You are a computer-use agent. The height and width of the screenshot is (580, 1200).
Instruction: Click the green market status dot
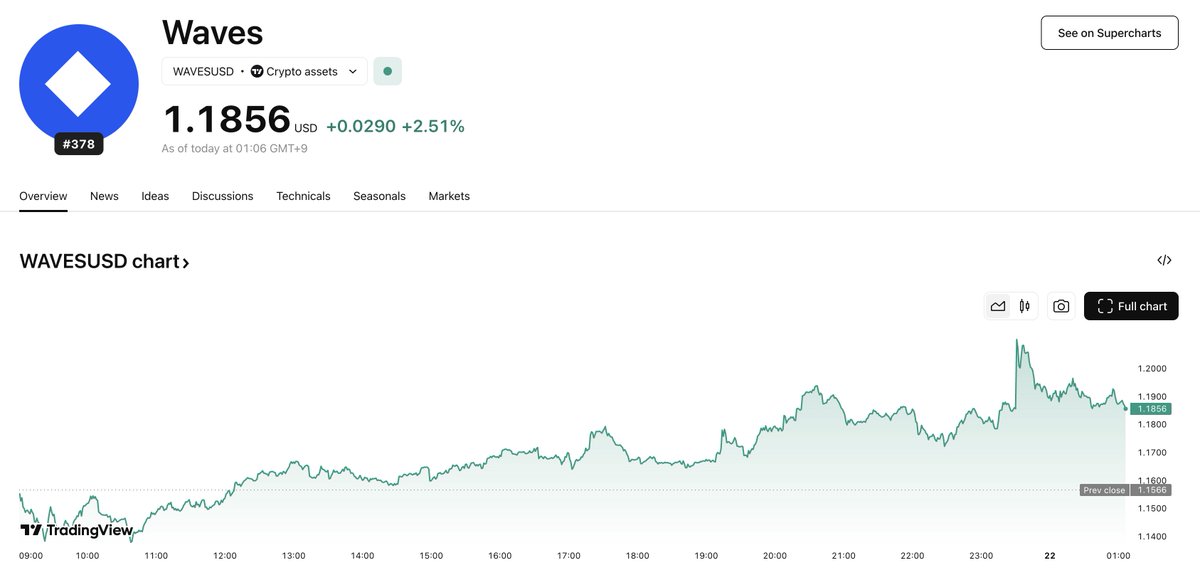(x=388, y=72)
